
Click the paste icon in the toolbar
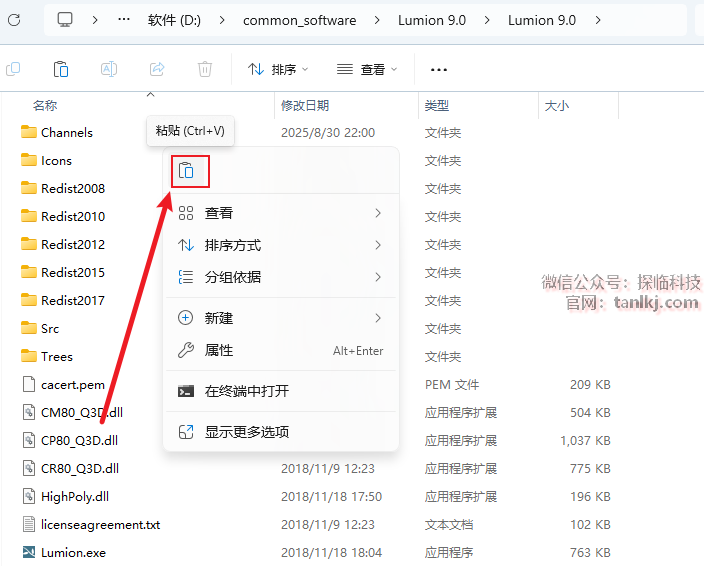[x=61, y=69]
